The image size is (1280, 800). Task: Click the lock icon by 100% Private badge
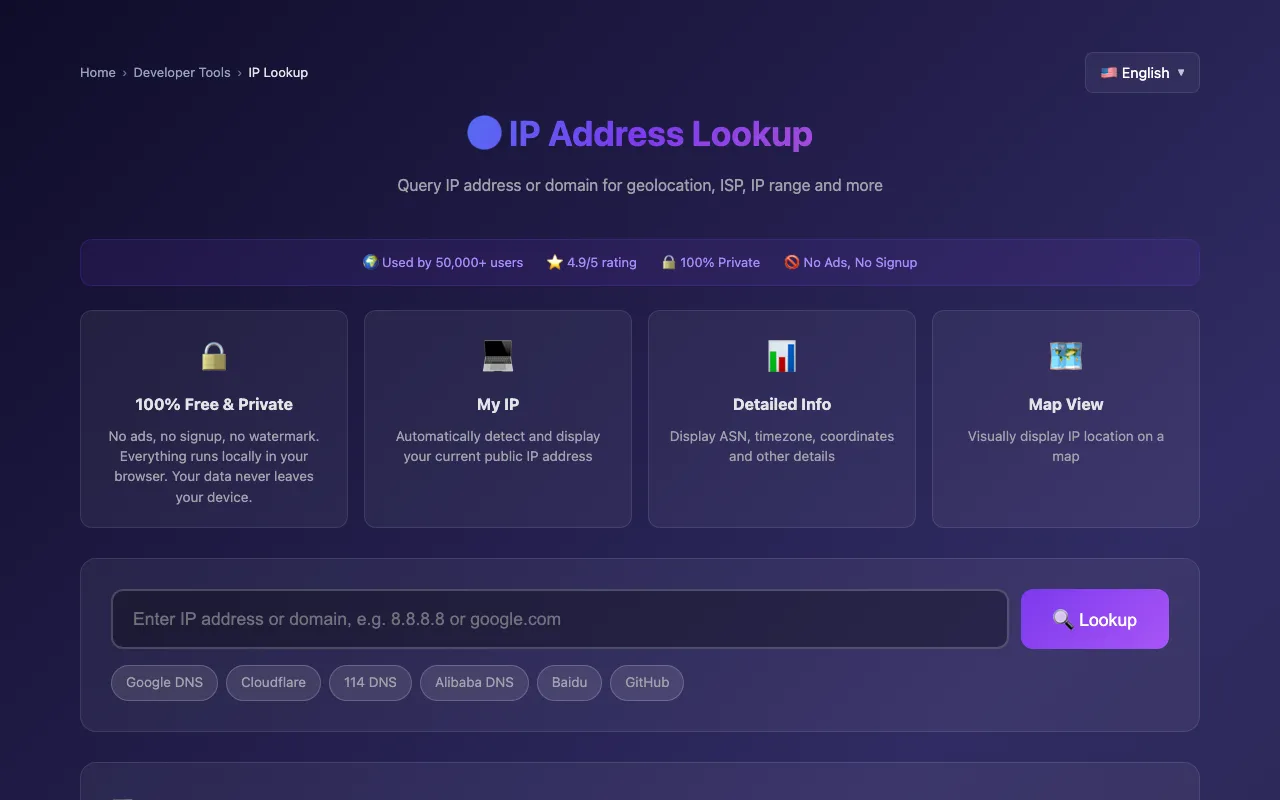point(669,262)
